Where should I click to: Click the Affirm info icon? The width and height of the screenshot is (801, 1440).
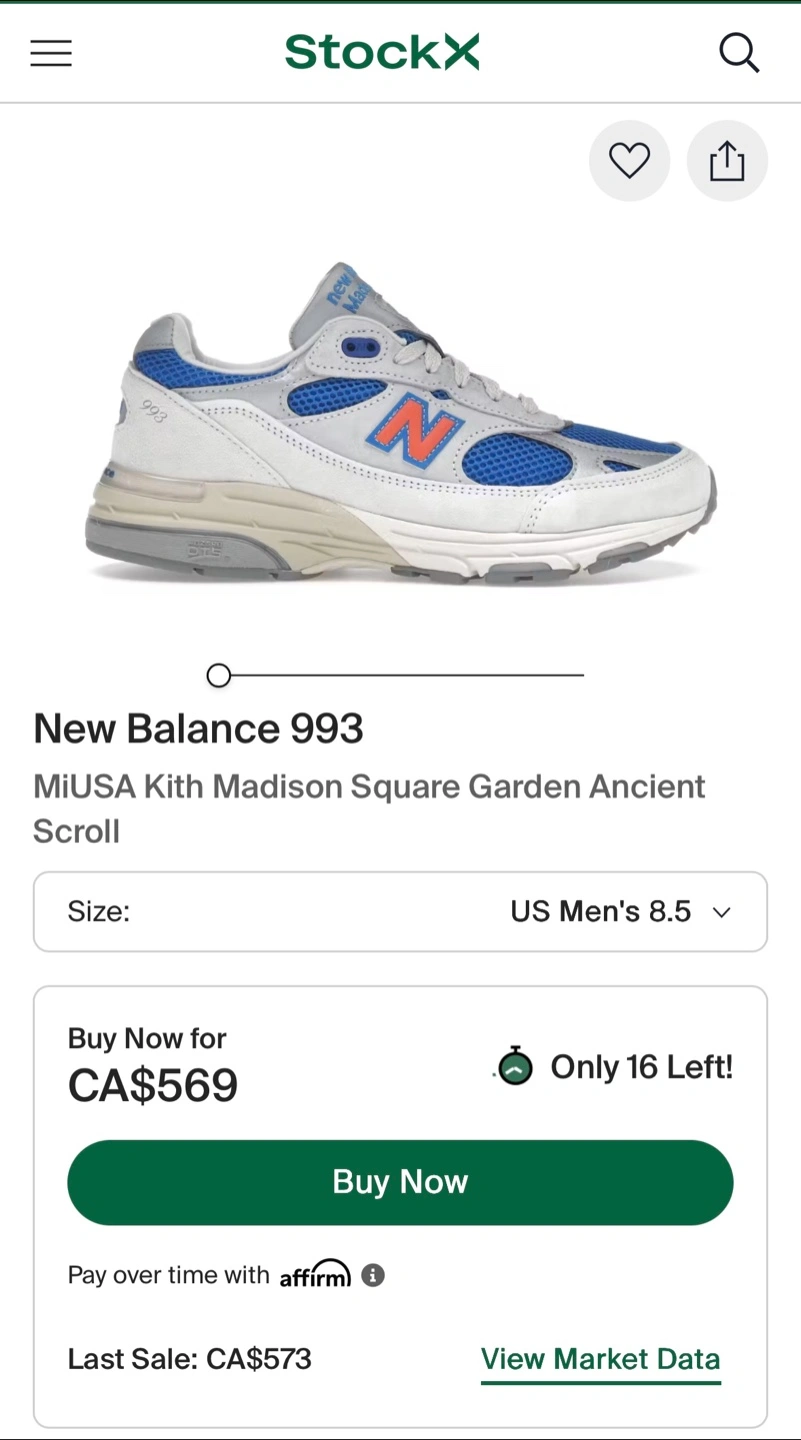pyautogui.click(x=373, y=1276)
